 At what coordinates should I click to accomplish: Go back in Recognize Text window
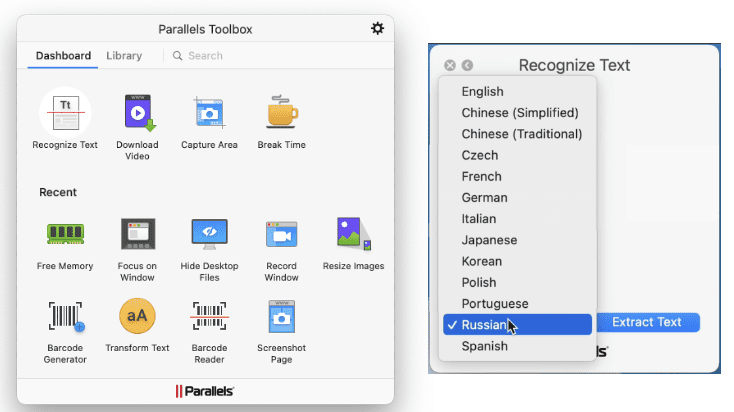pos(467,65)
